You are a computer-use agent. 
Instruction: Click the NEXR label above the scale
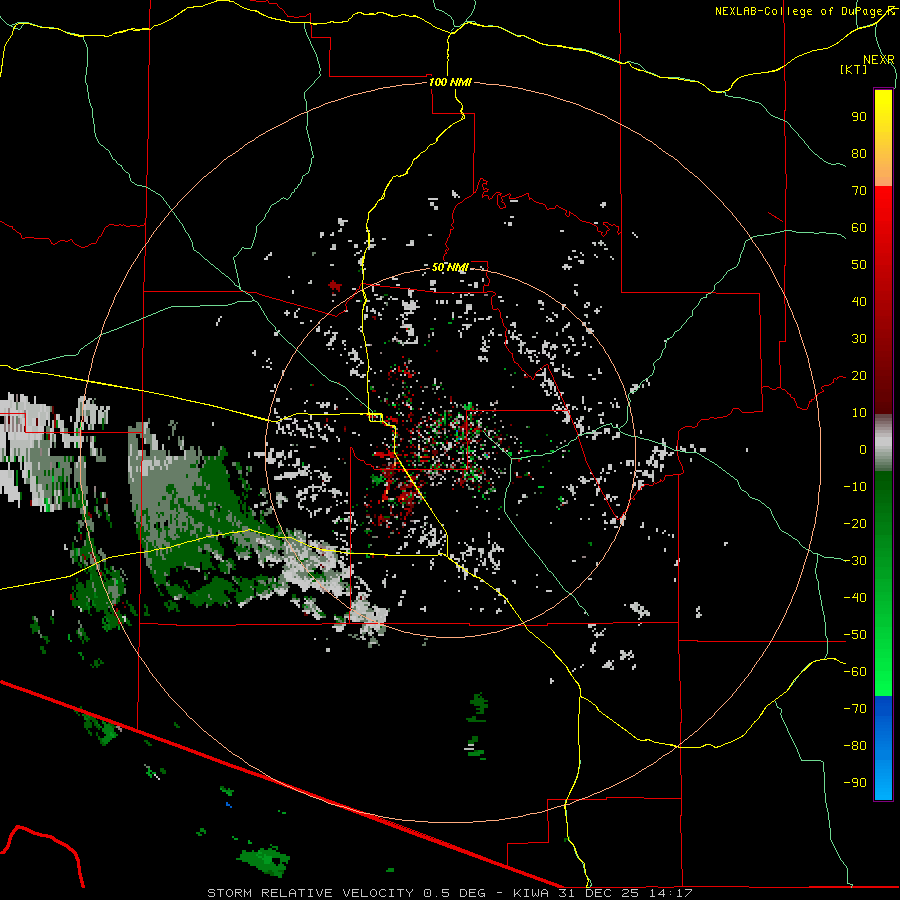879,60
